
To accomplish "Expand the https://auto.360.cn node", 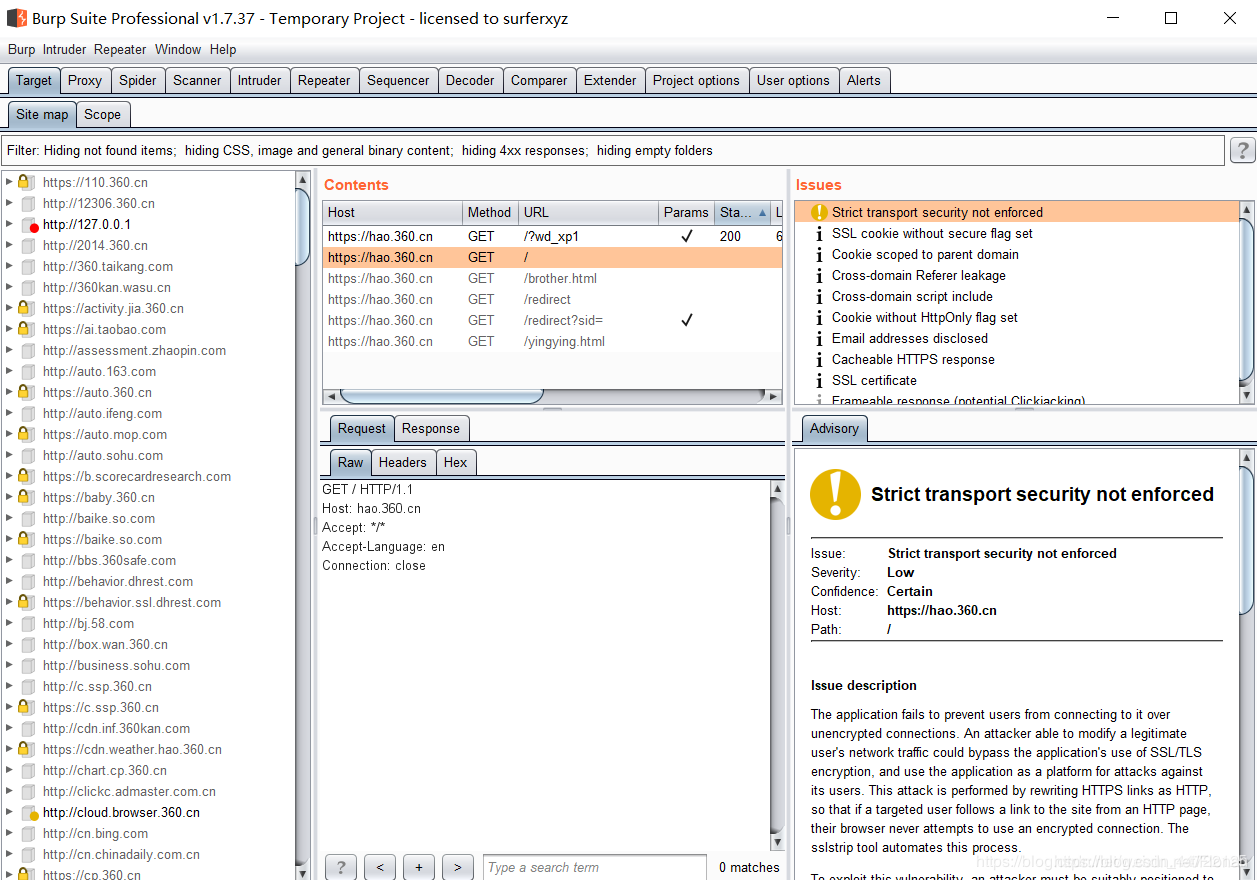I will click(x=10, y=392).
